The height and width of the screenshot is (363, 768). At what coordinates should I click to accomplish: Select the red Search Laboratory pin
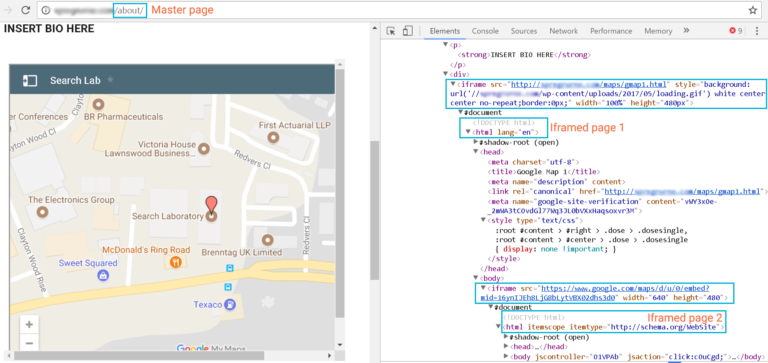[x=211, y=206]
